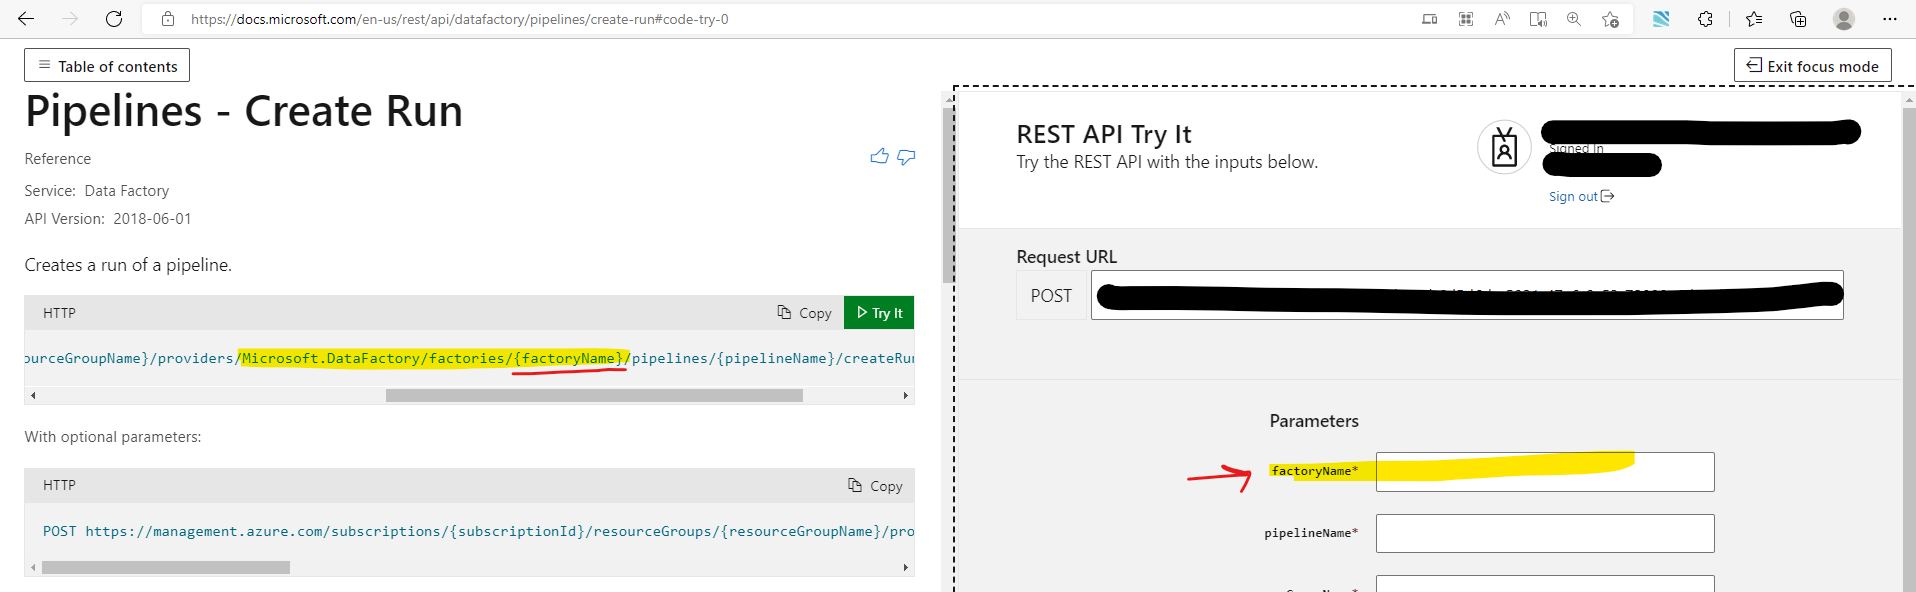View site information lock icon

coord(168,19)
